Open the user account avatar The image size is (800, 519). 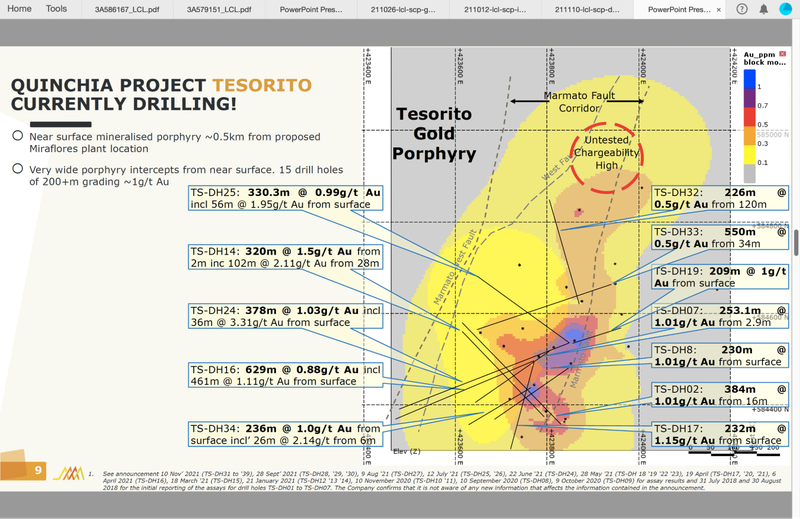(786, 9)
